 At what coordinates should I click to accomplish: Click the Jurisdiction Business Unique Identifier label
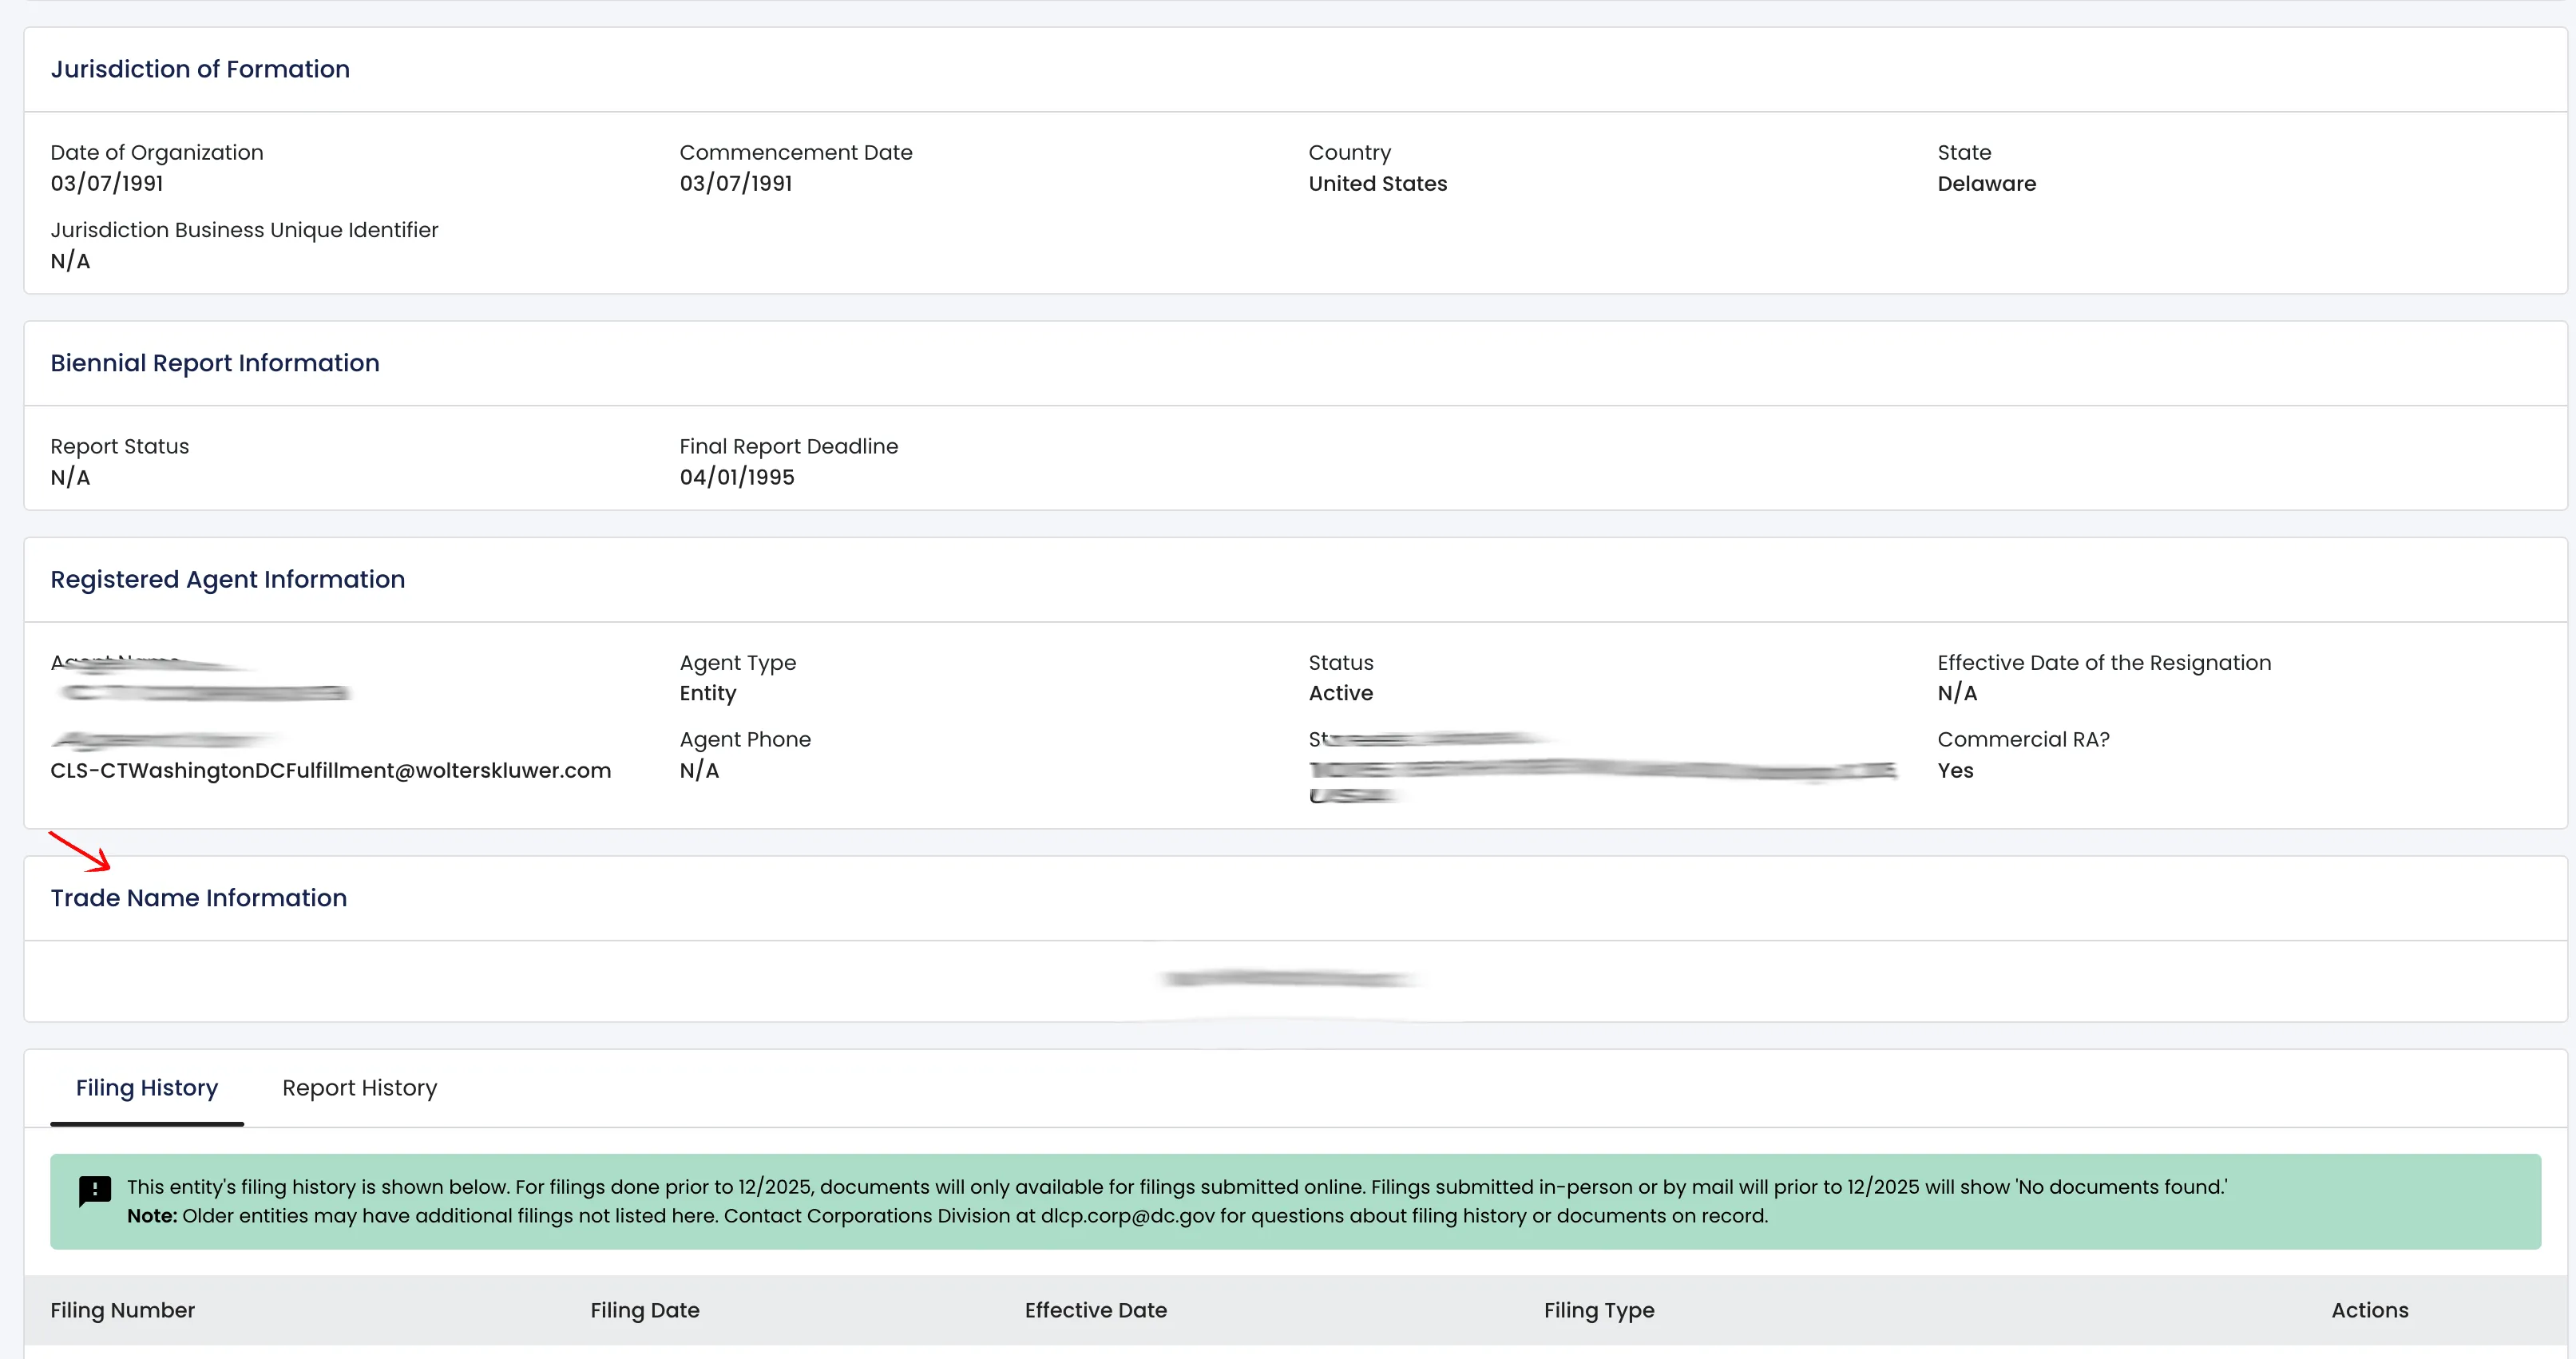[245, 230]
